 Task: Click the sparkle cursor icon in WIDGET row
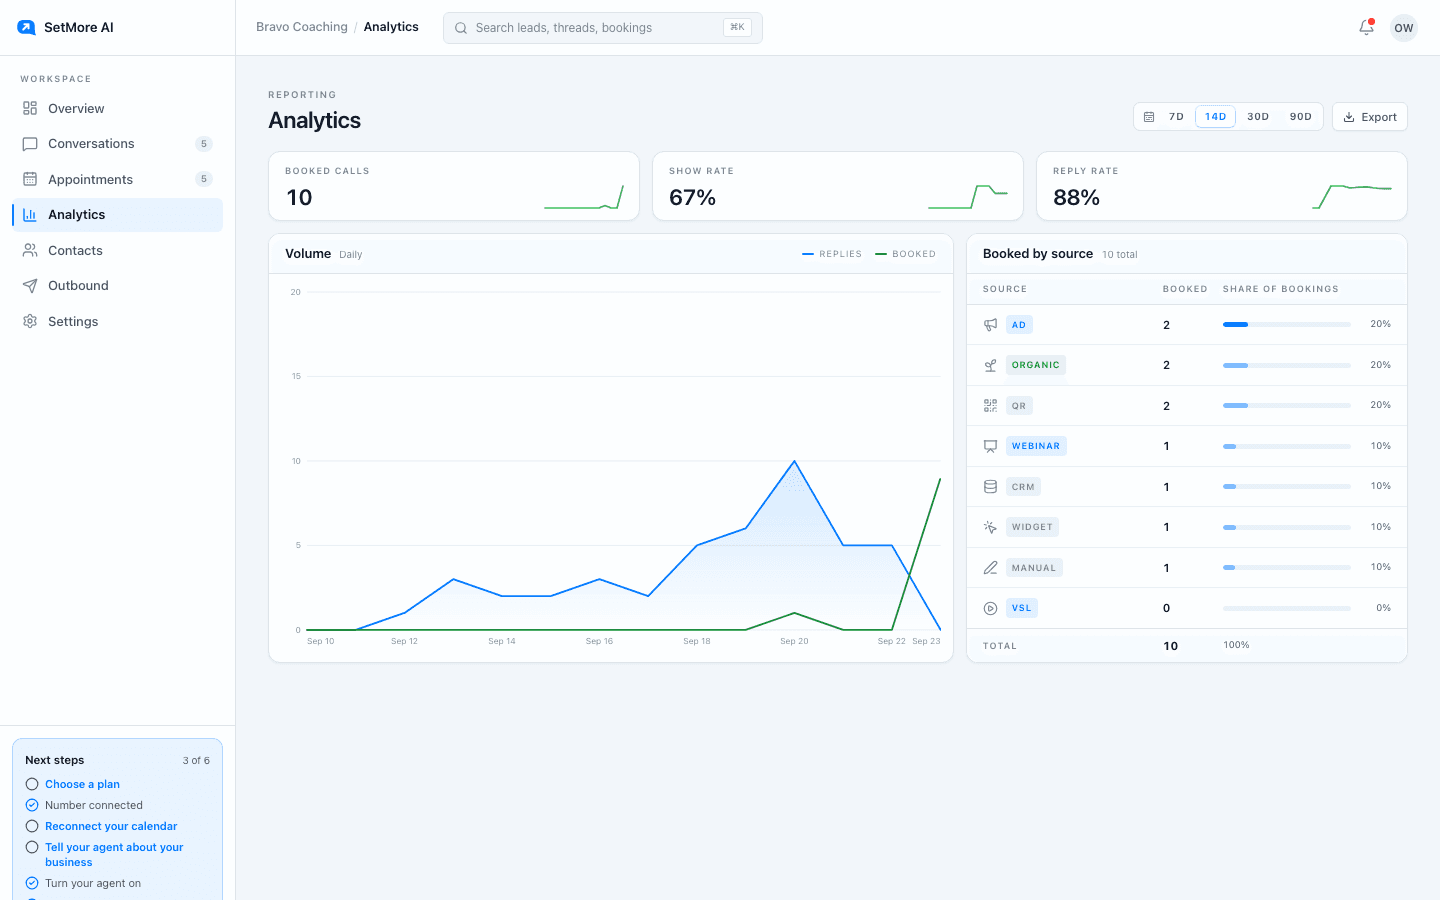click(x=990, y=527)
